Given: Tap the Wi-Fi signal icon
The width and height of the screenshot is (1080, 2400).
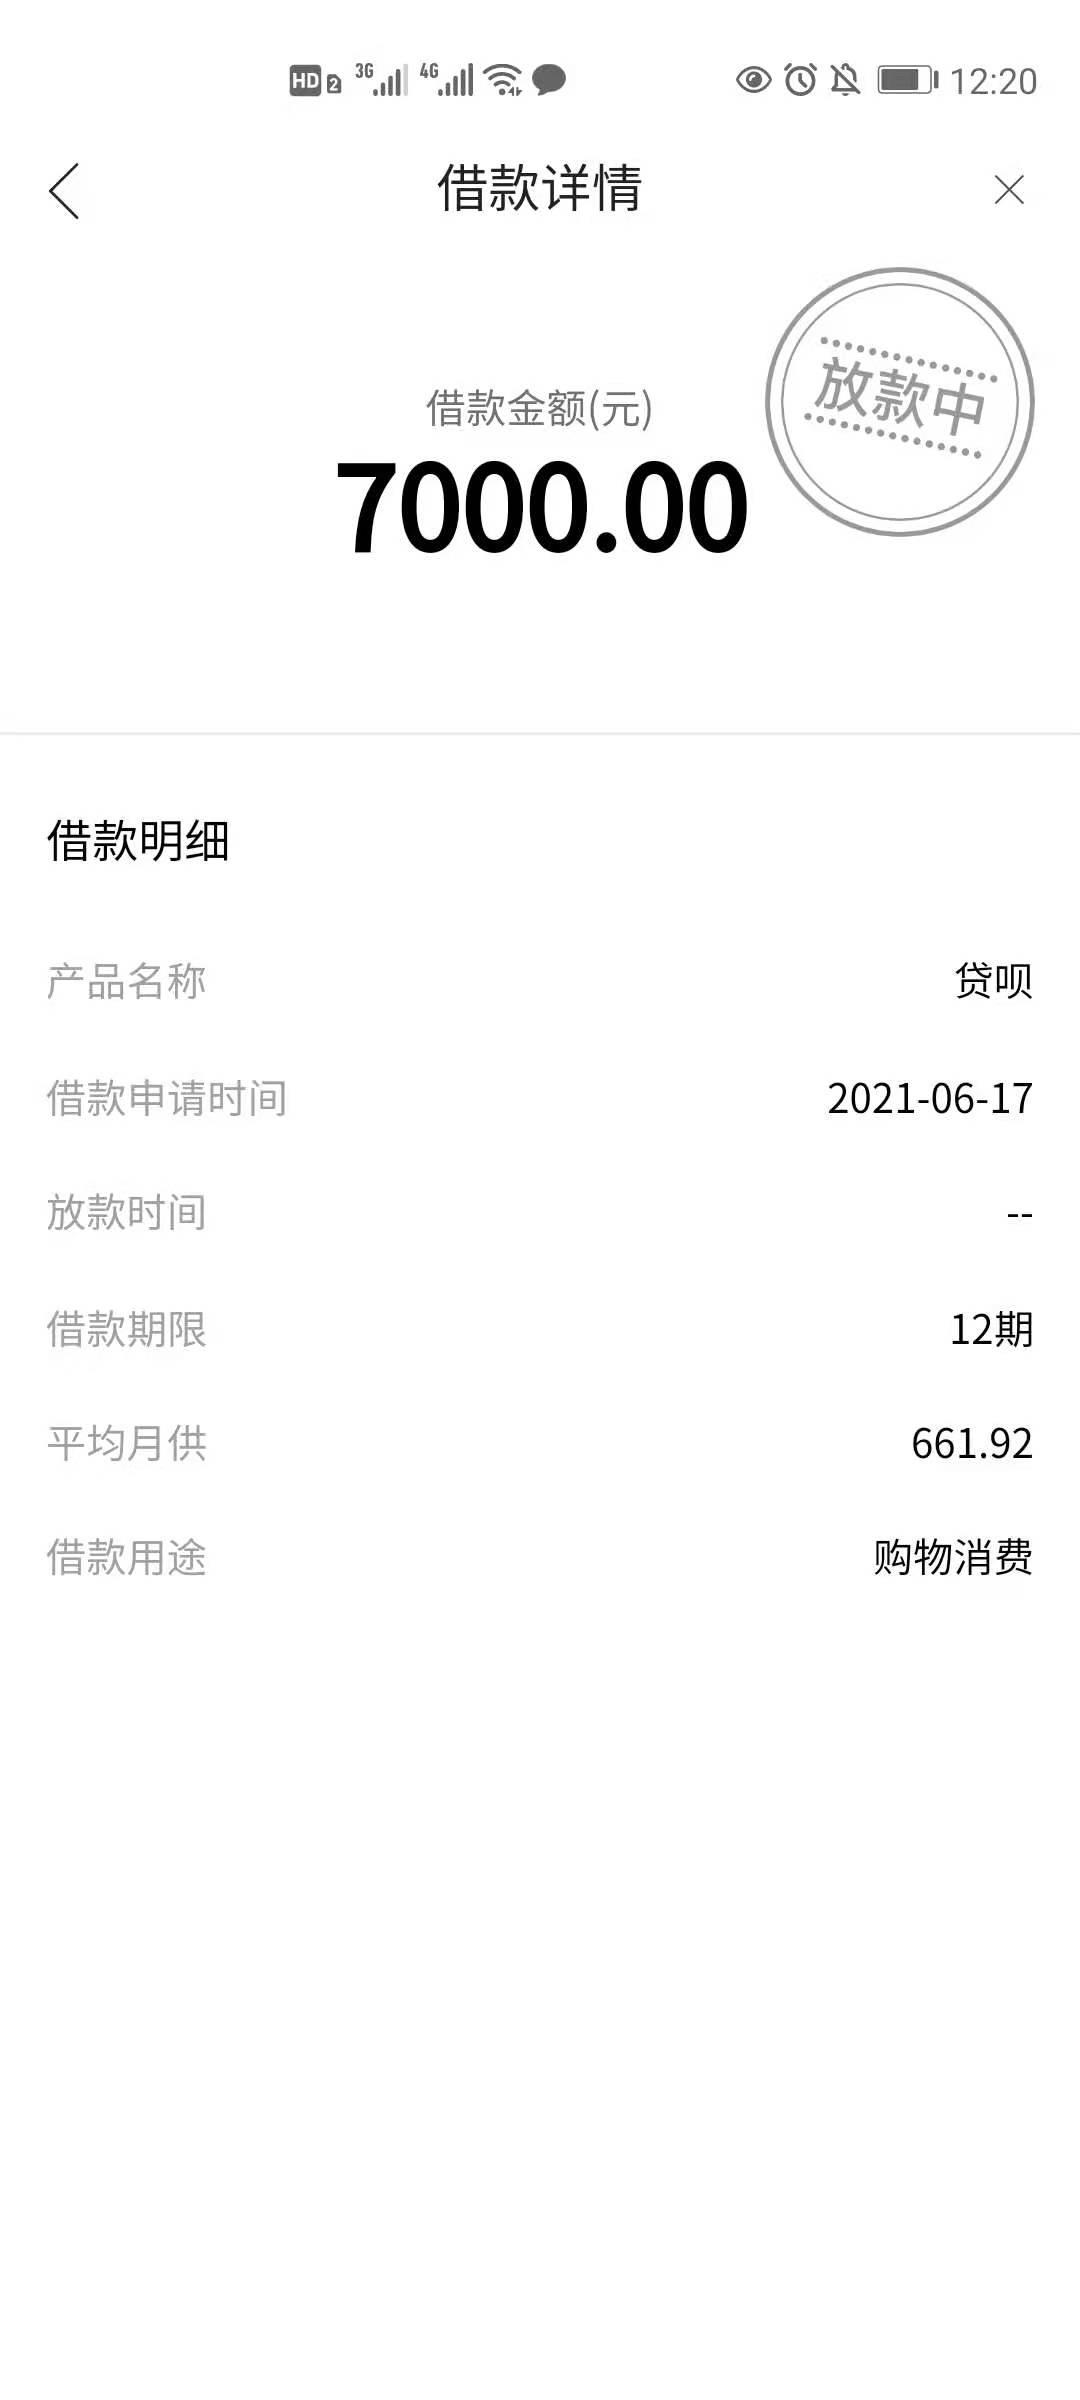Looking at the screenshot, I should click(503, 80).
